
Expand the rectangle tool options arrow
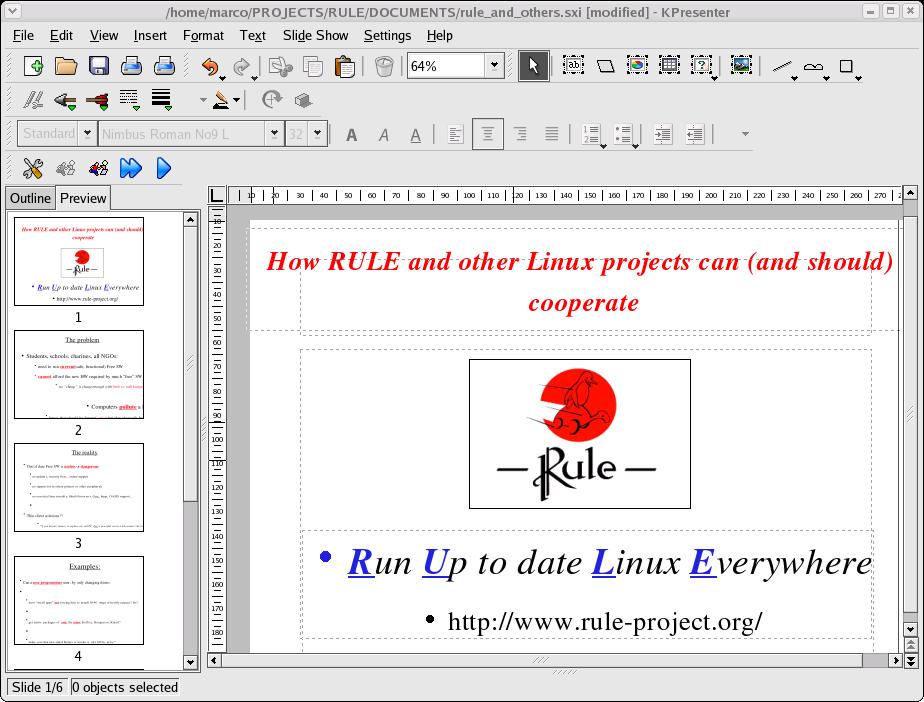(859, 78)
